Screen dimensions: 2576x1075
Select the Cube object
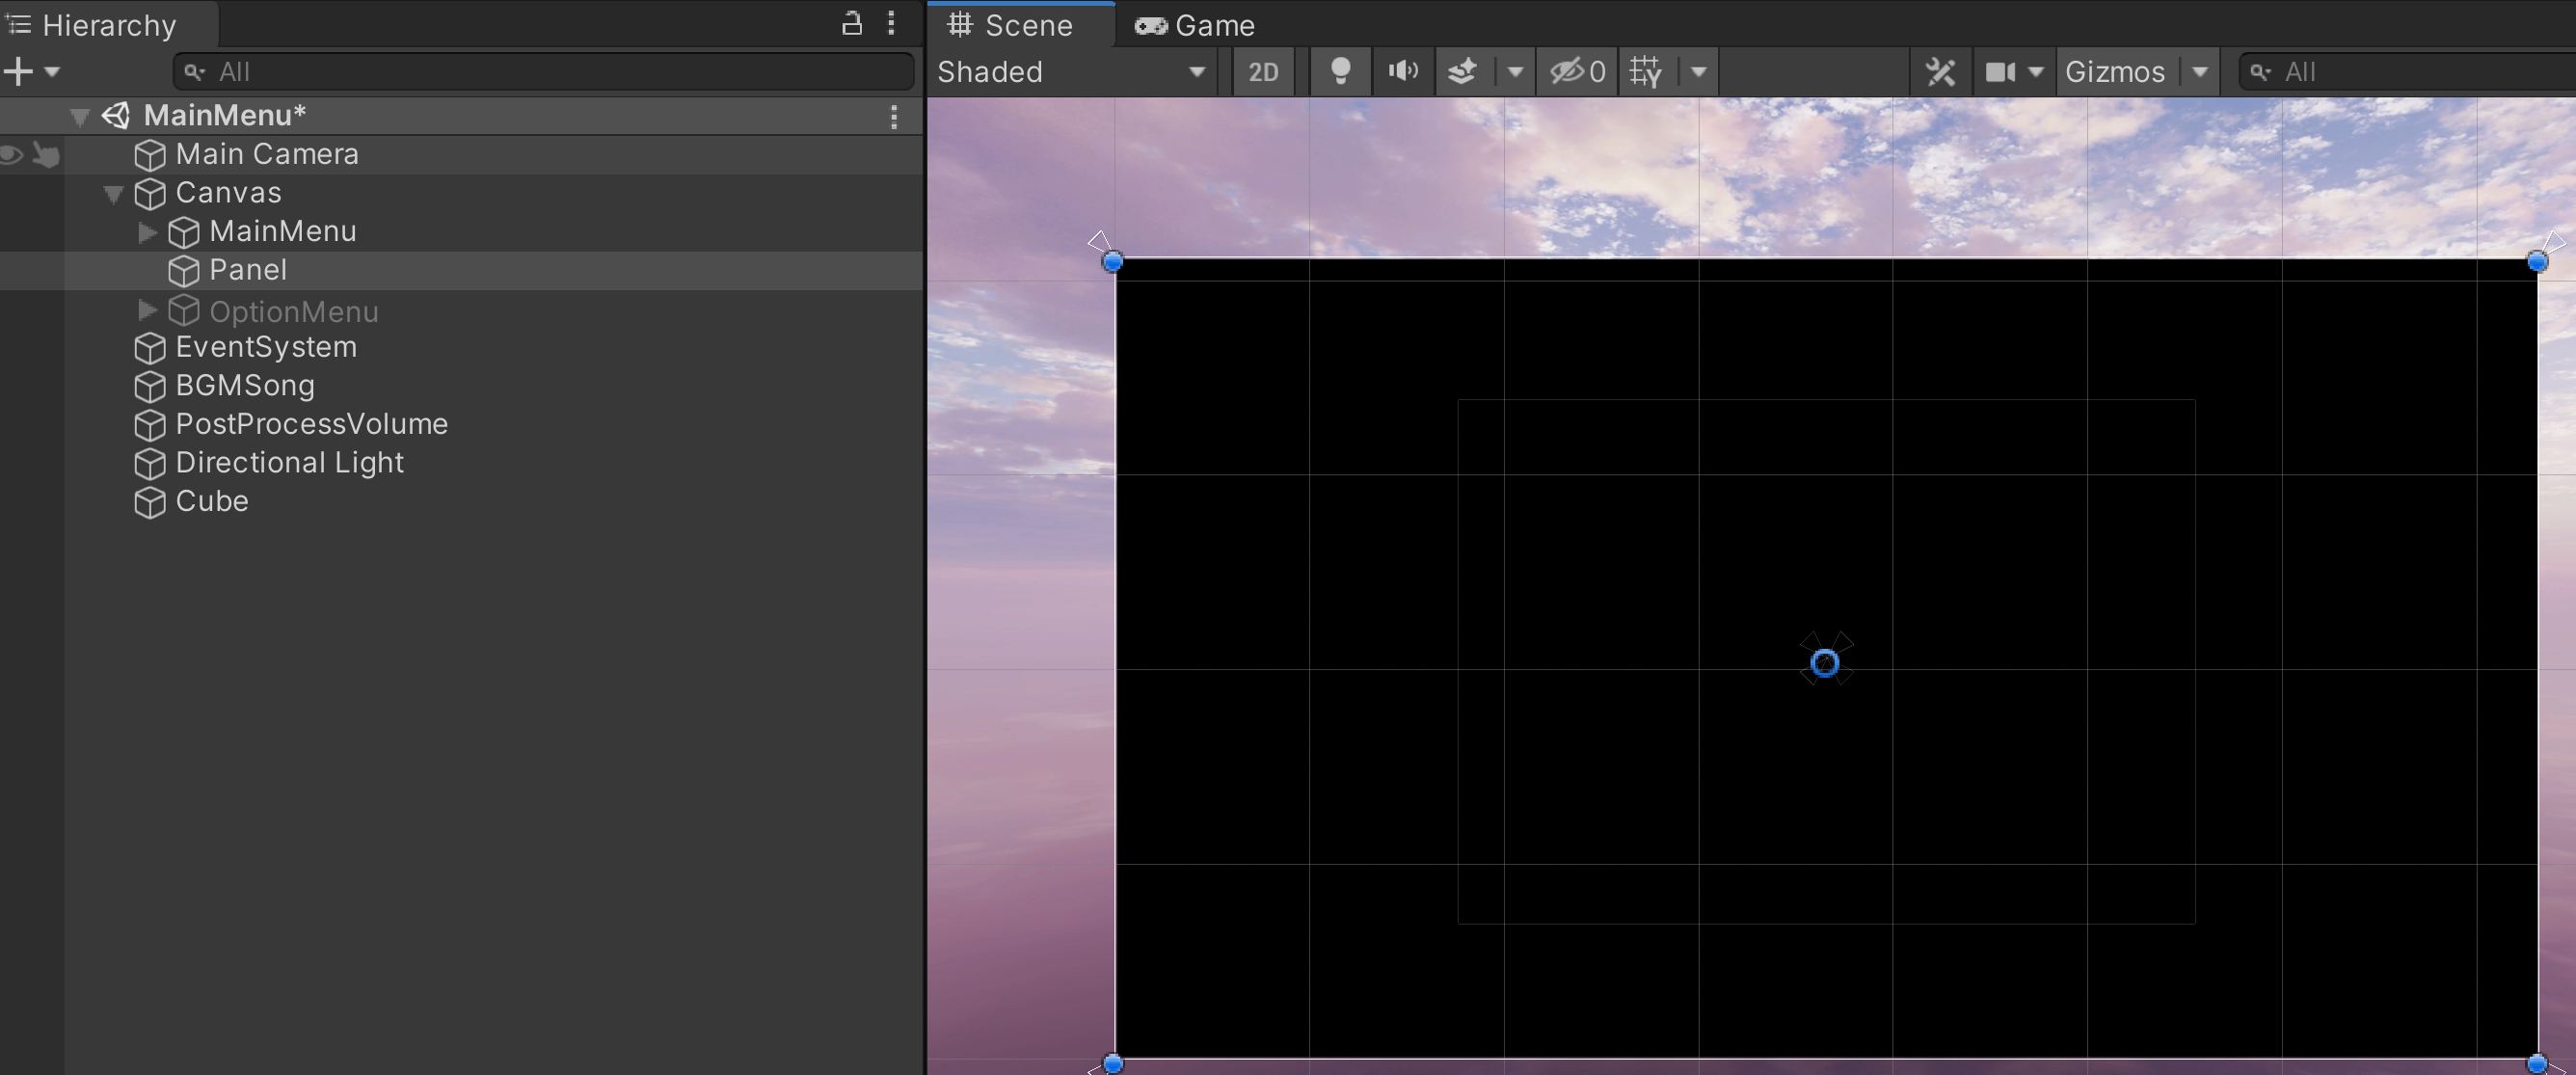click(x=212, y=501)
